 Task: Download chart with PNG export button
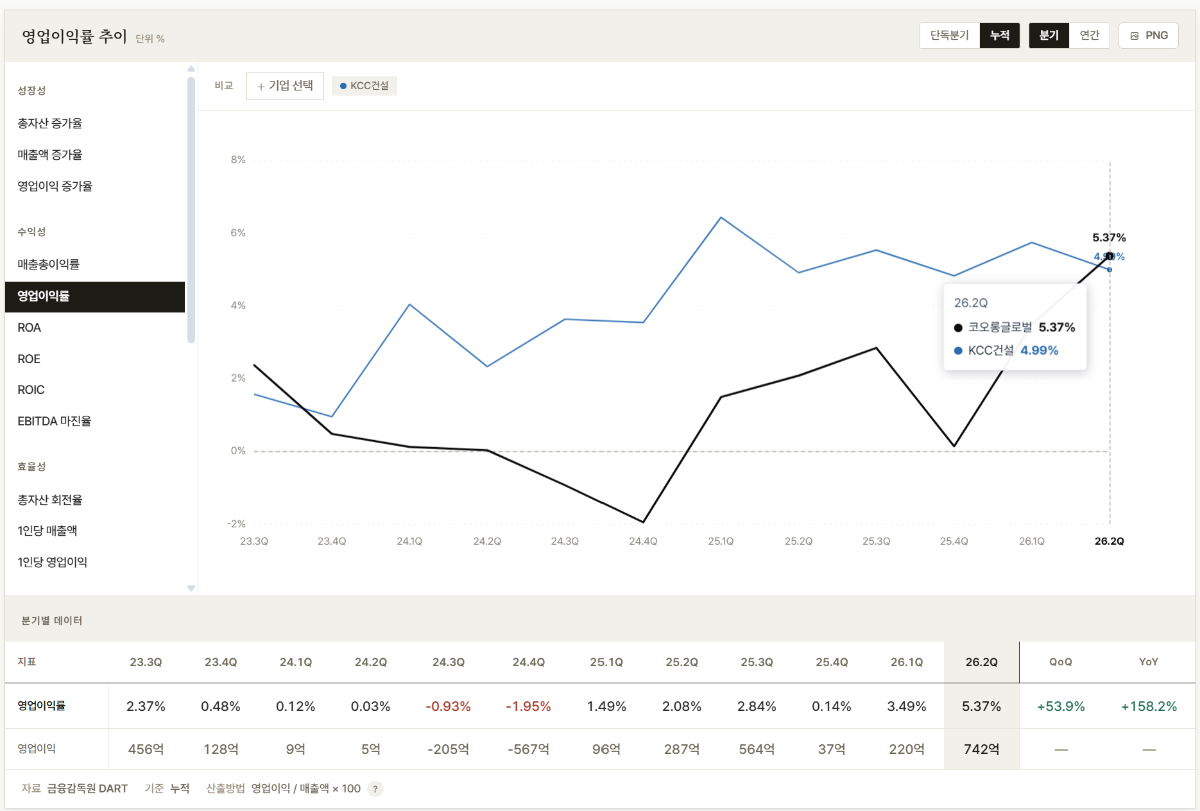(x=1148, y=35)
